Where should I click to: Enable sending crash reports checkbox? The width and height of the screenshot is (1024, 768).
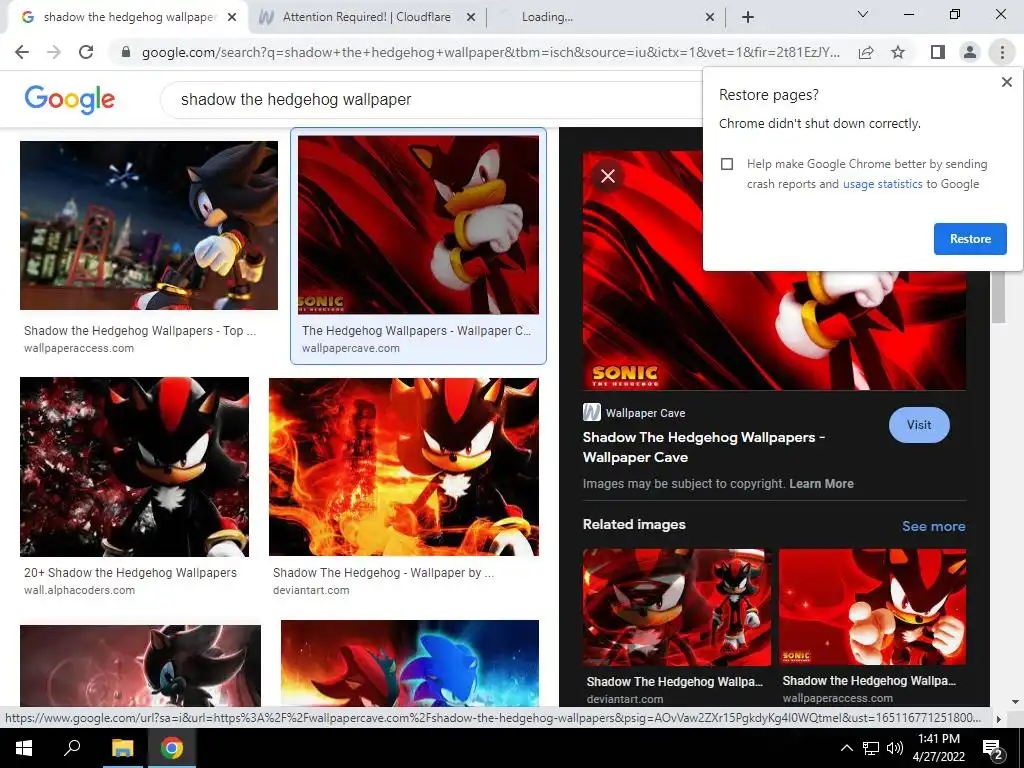pos(727,164)
